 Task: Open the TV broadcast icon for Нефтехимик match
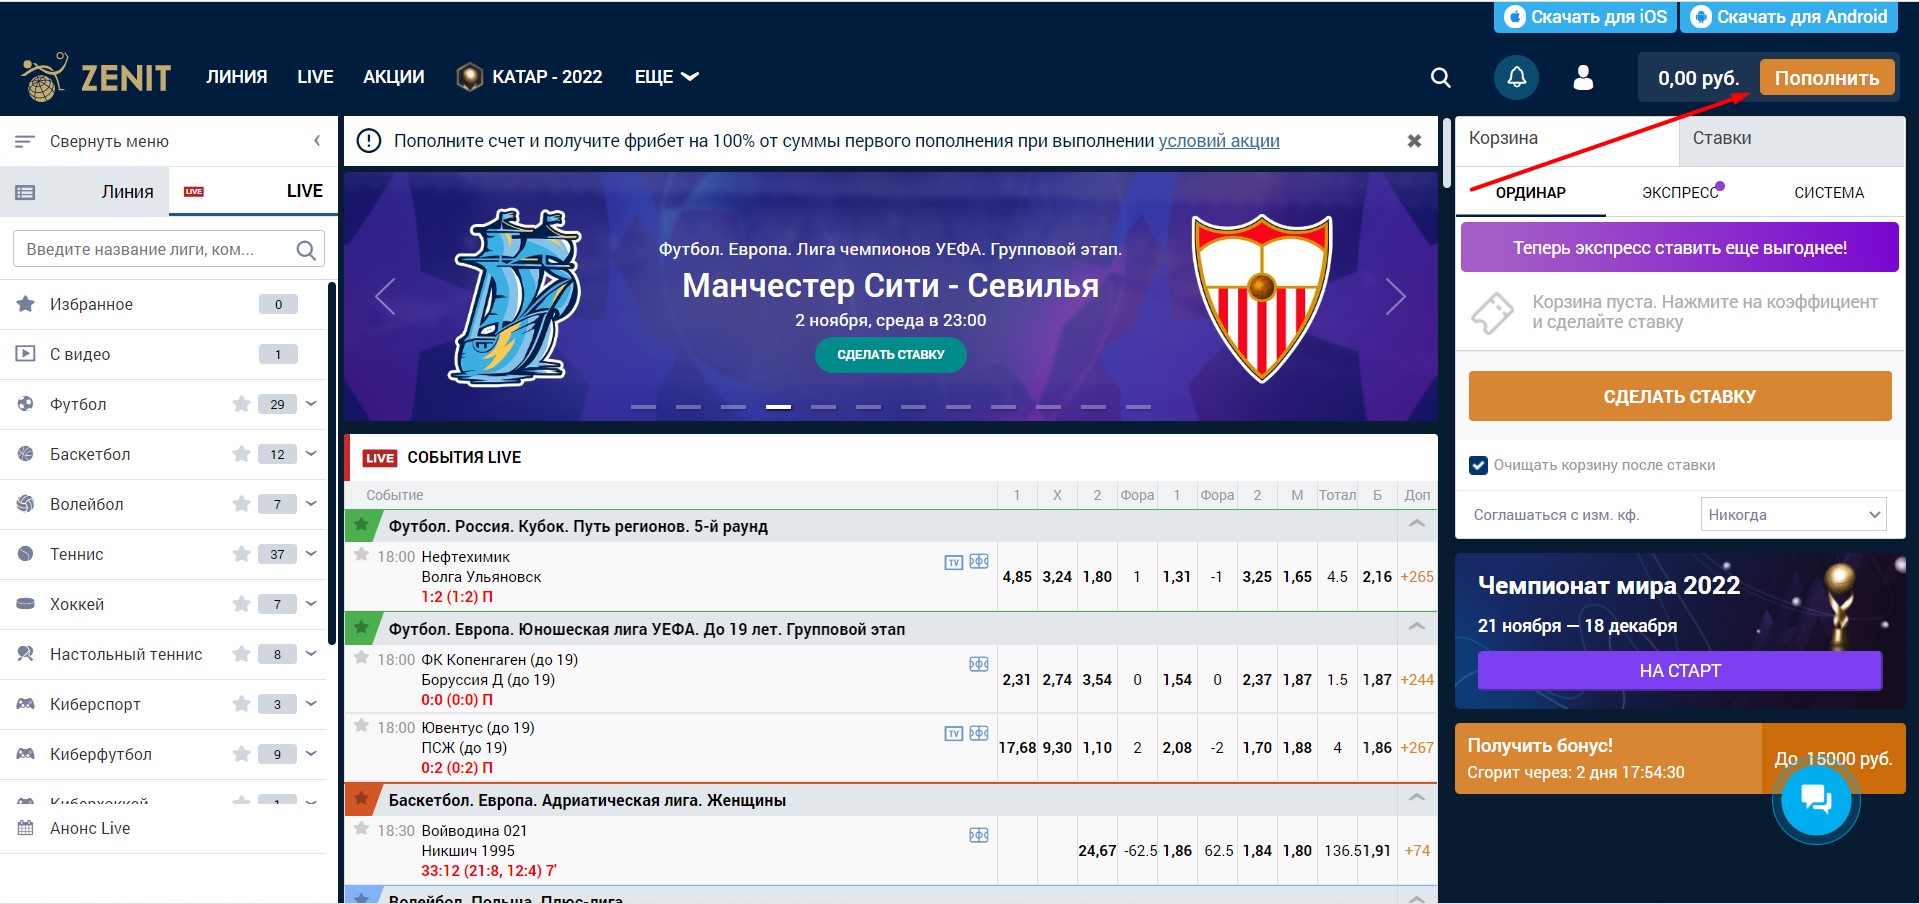(953, 562)
